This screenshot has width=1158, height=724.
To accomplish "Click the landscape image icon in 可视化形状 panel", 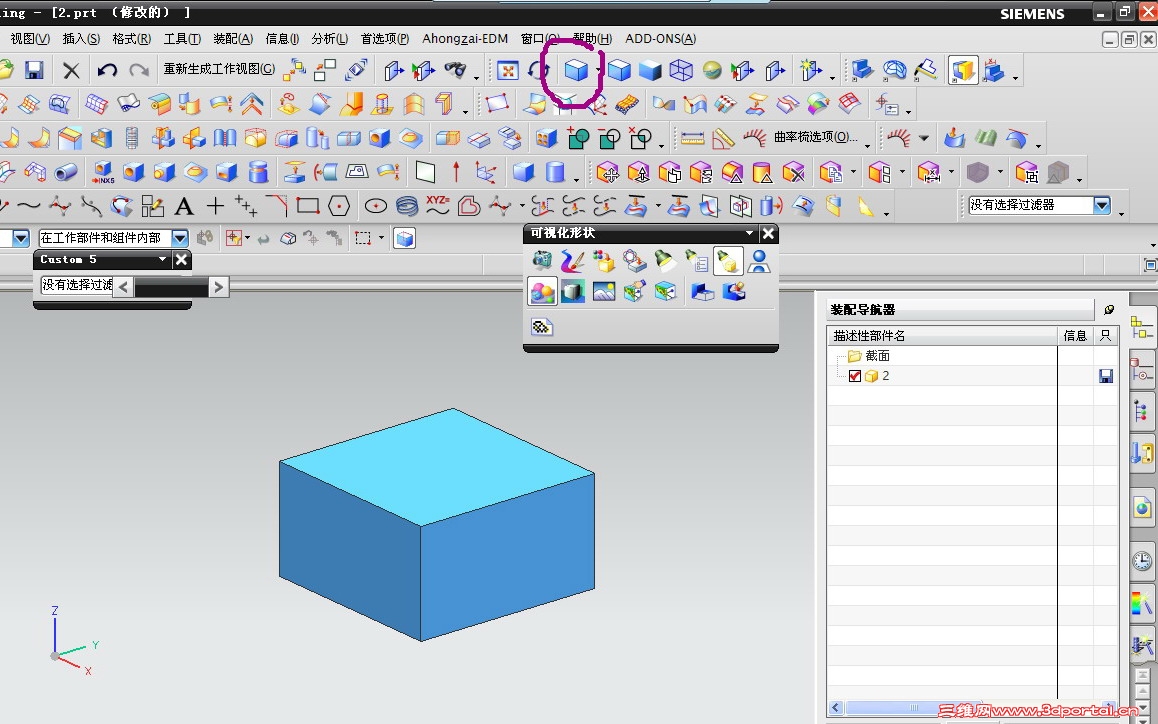I will click(x=603, y=291).
